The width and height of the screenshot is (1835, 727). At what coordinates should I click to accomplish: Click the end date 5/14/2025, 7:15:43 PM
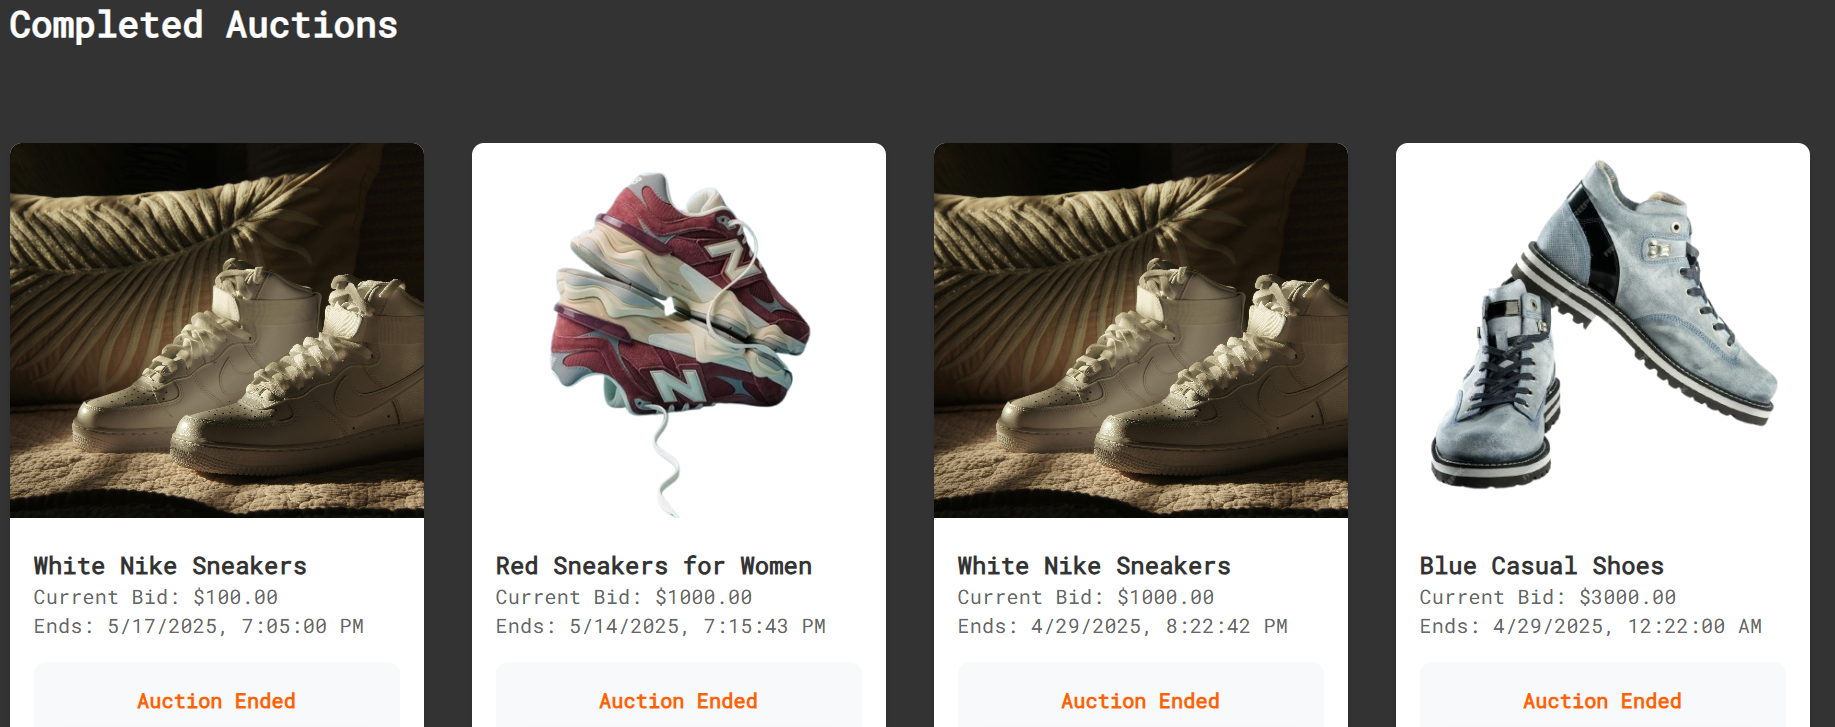[x=660, y=626]
